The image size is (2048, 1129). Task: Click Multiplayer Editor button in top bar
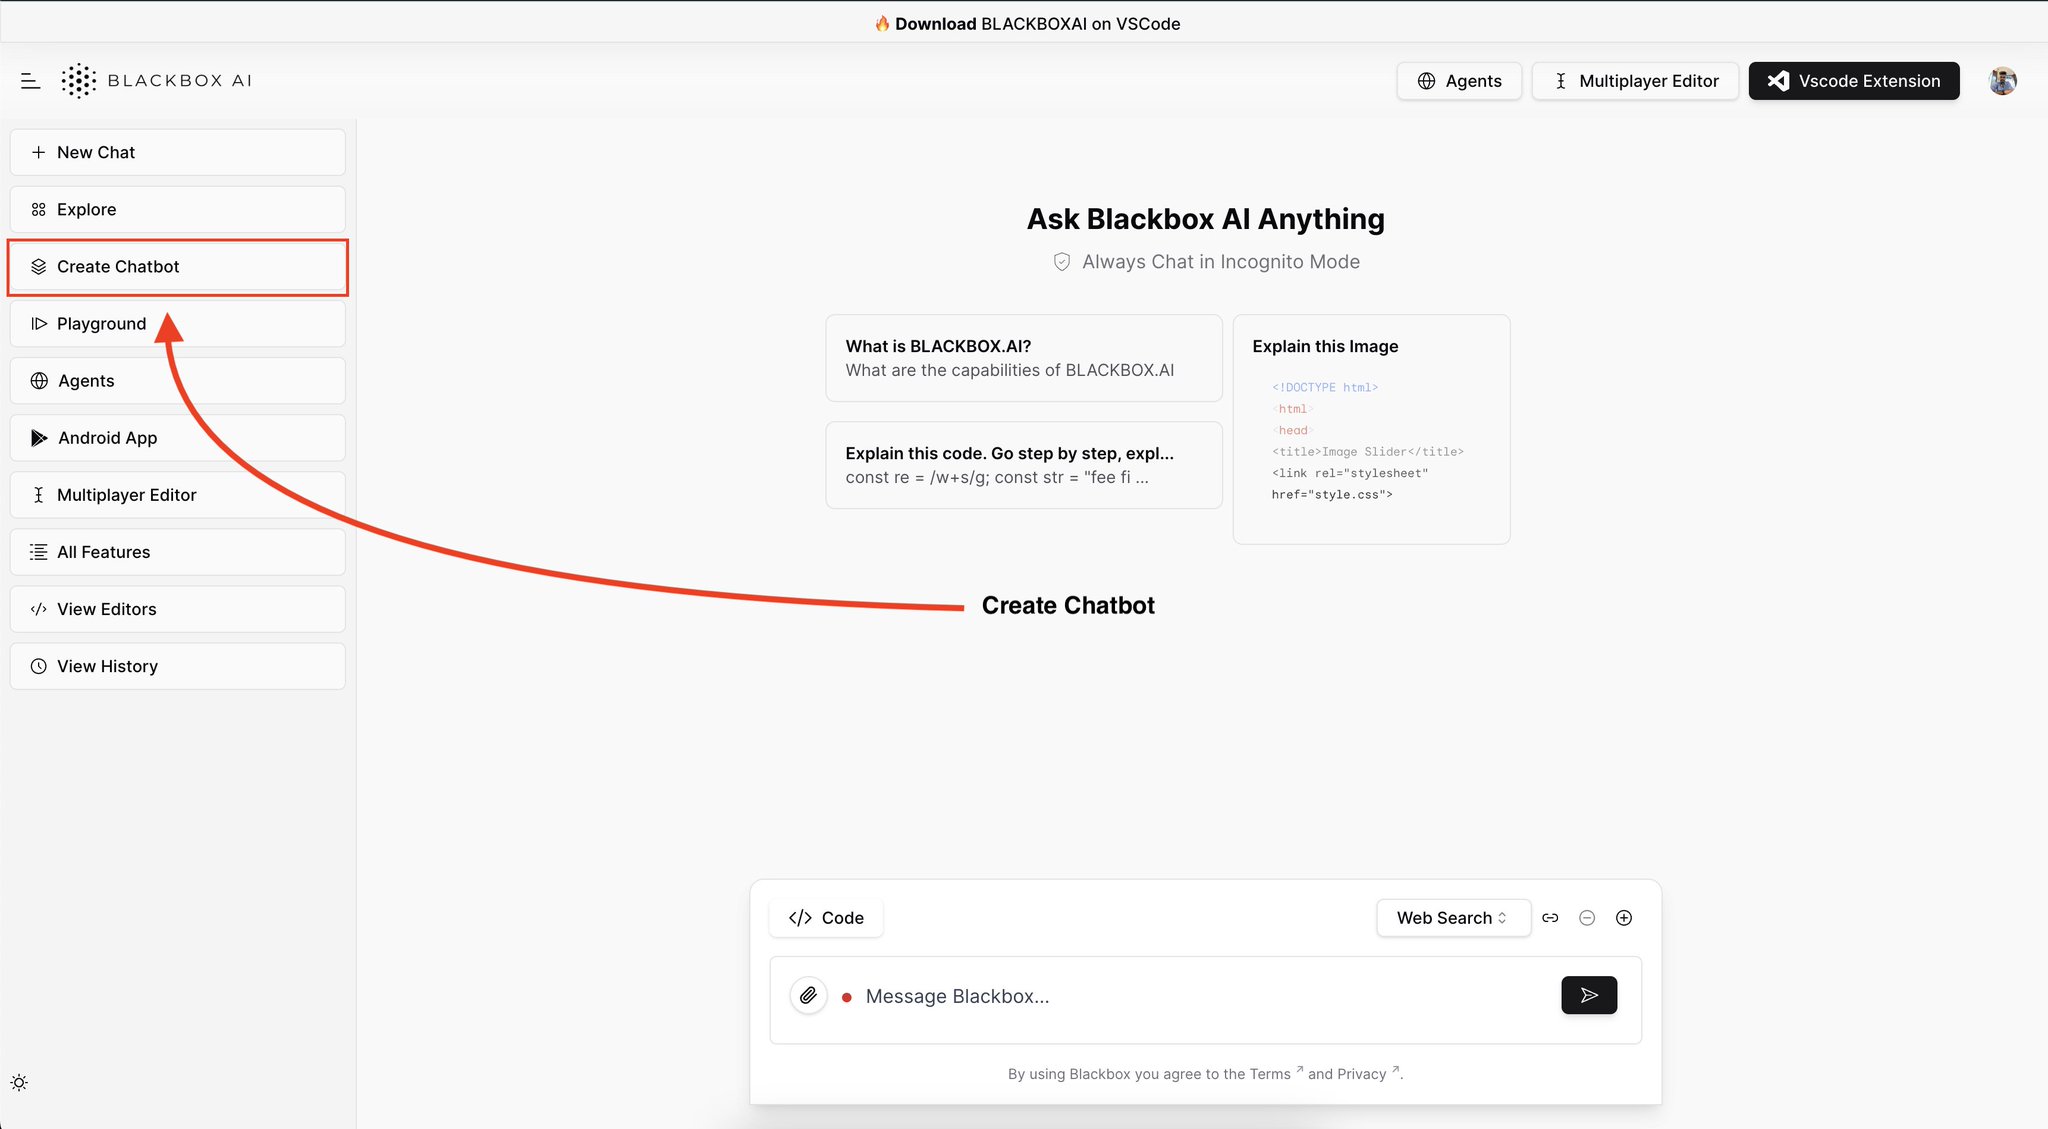click(1635, 81)
